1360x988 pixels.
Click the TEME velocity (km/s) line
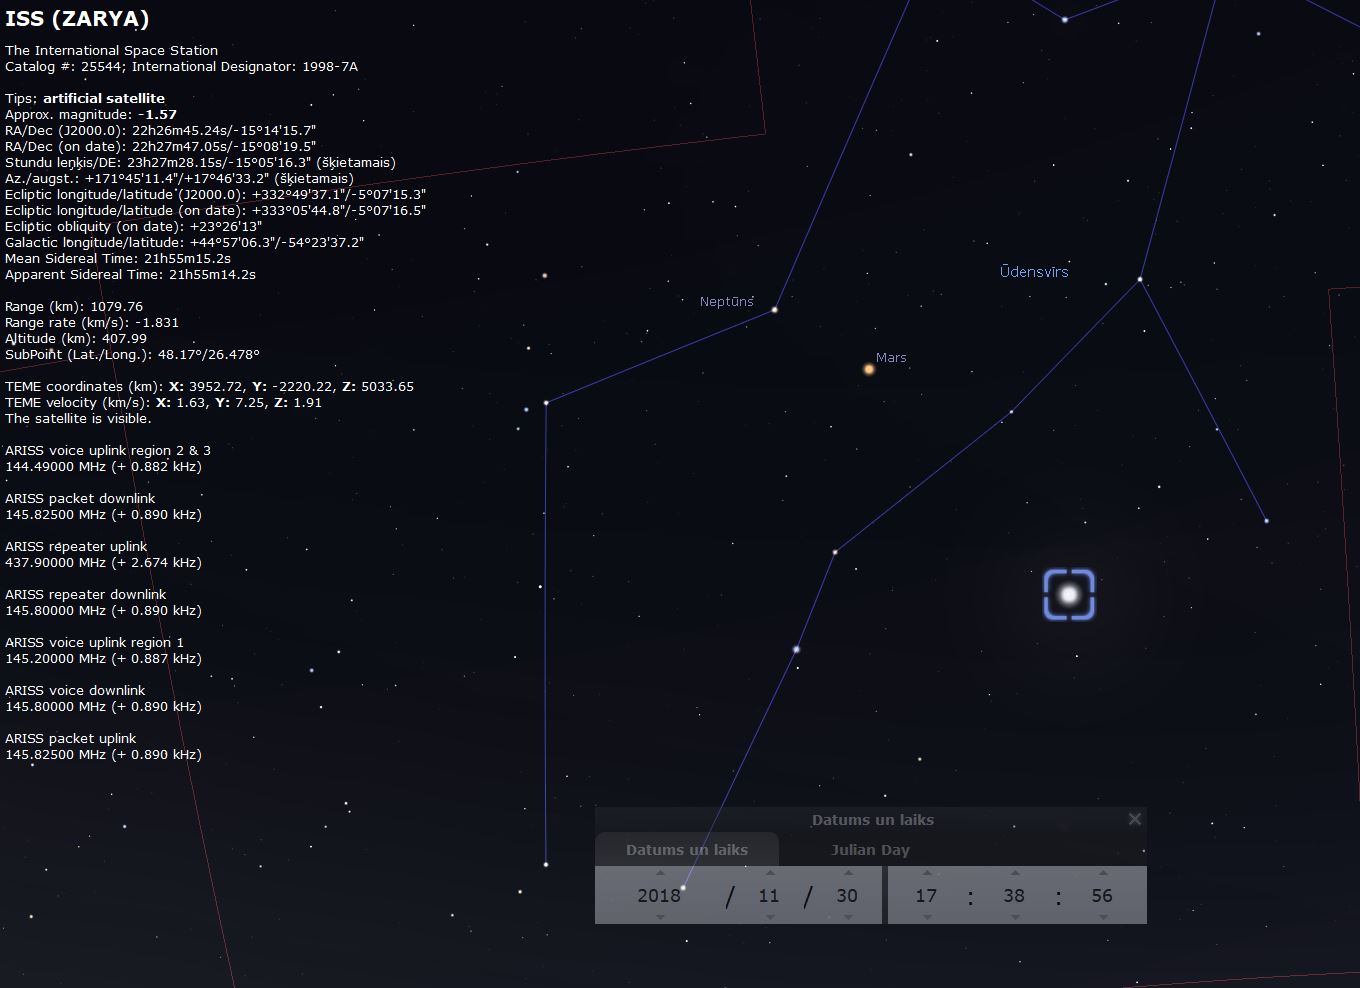point(163,403)
